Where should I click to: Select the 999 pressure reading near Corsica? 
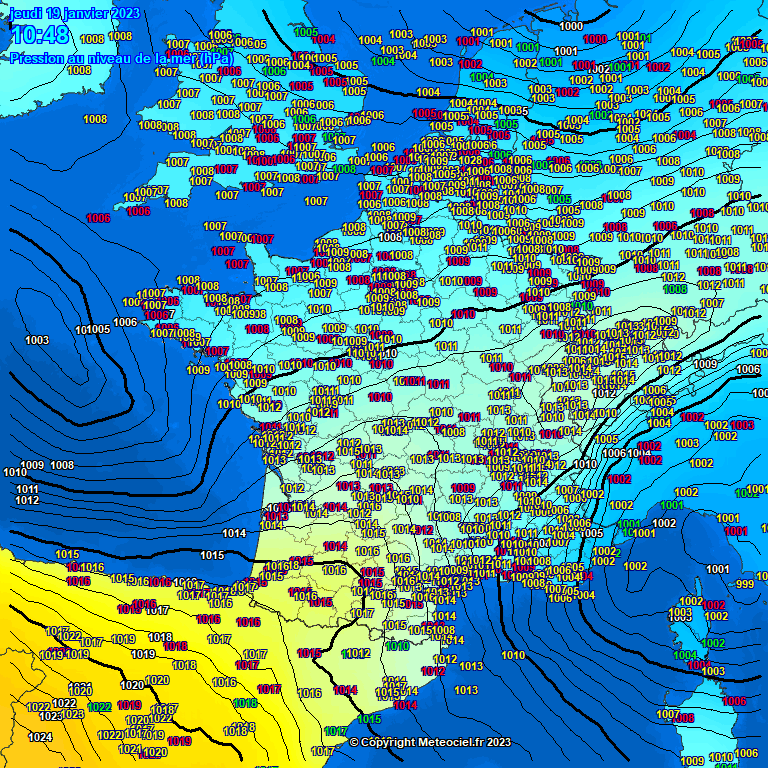pos(745,584)
